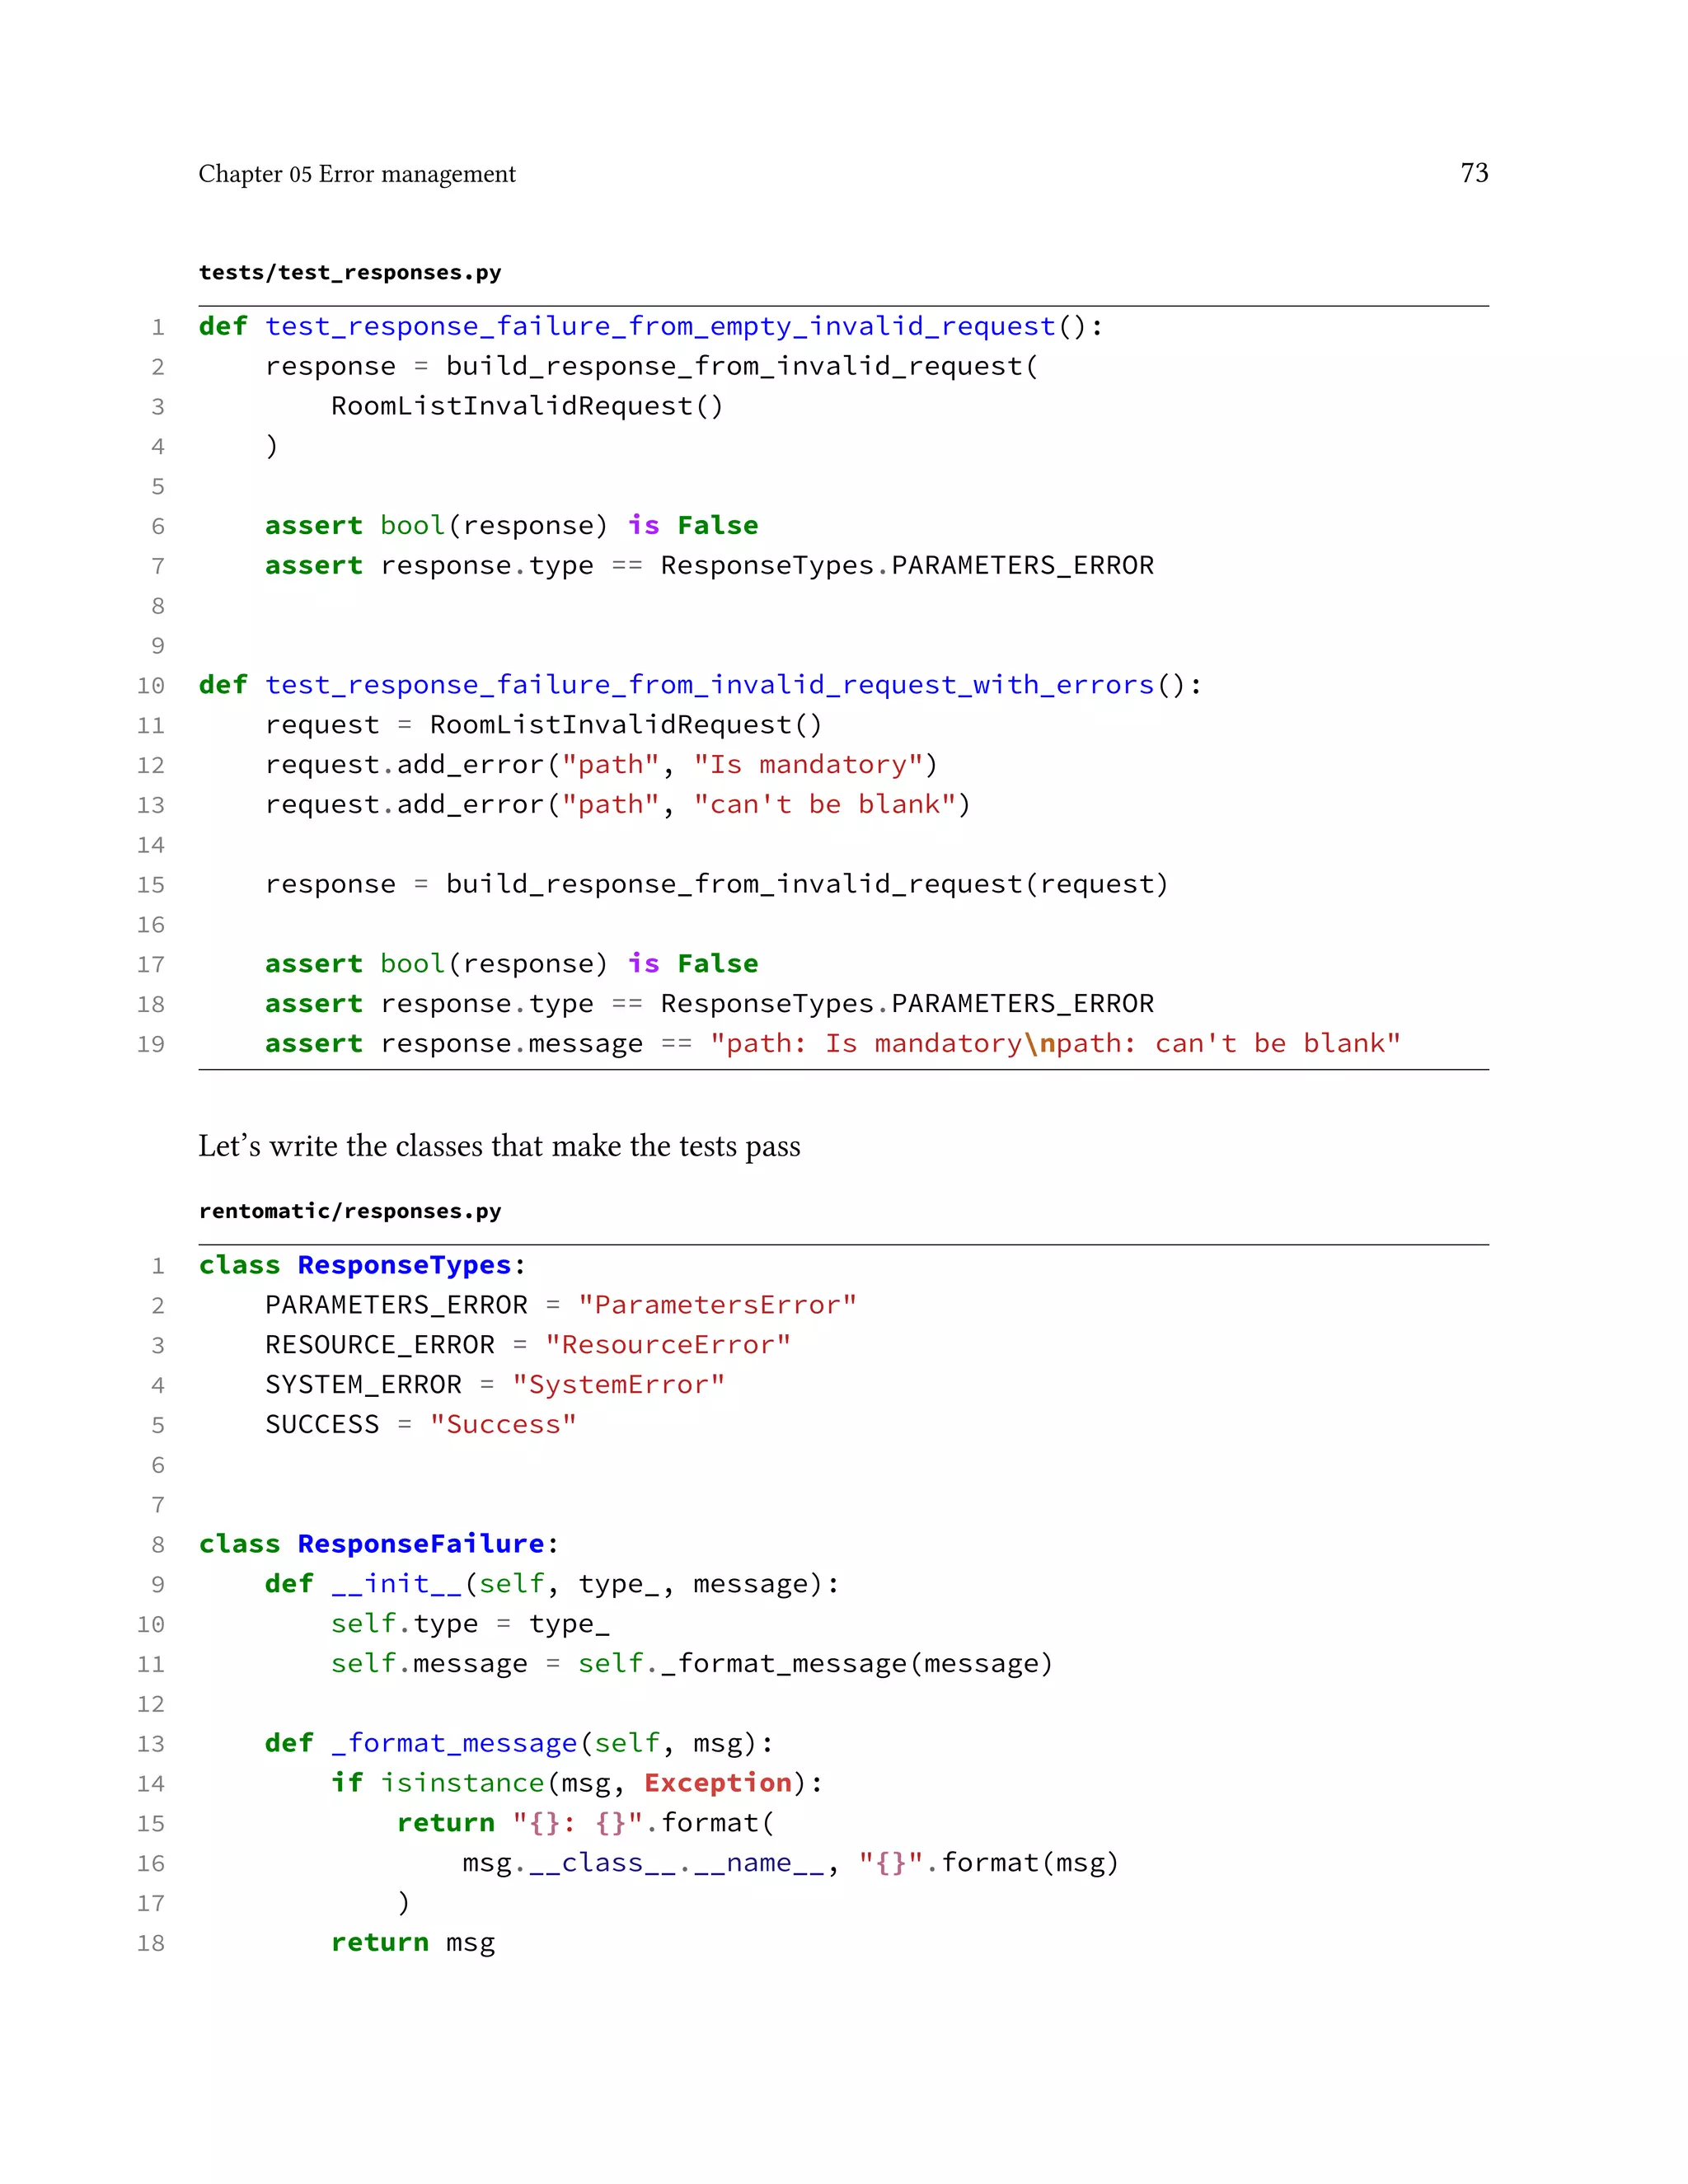Click the page number 73
The height and width of the screenshot is (2184, 1688).
(x=1474, y=173)
